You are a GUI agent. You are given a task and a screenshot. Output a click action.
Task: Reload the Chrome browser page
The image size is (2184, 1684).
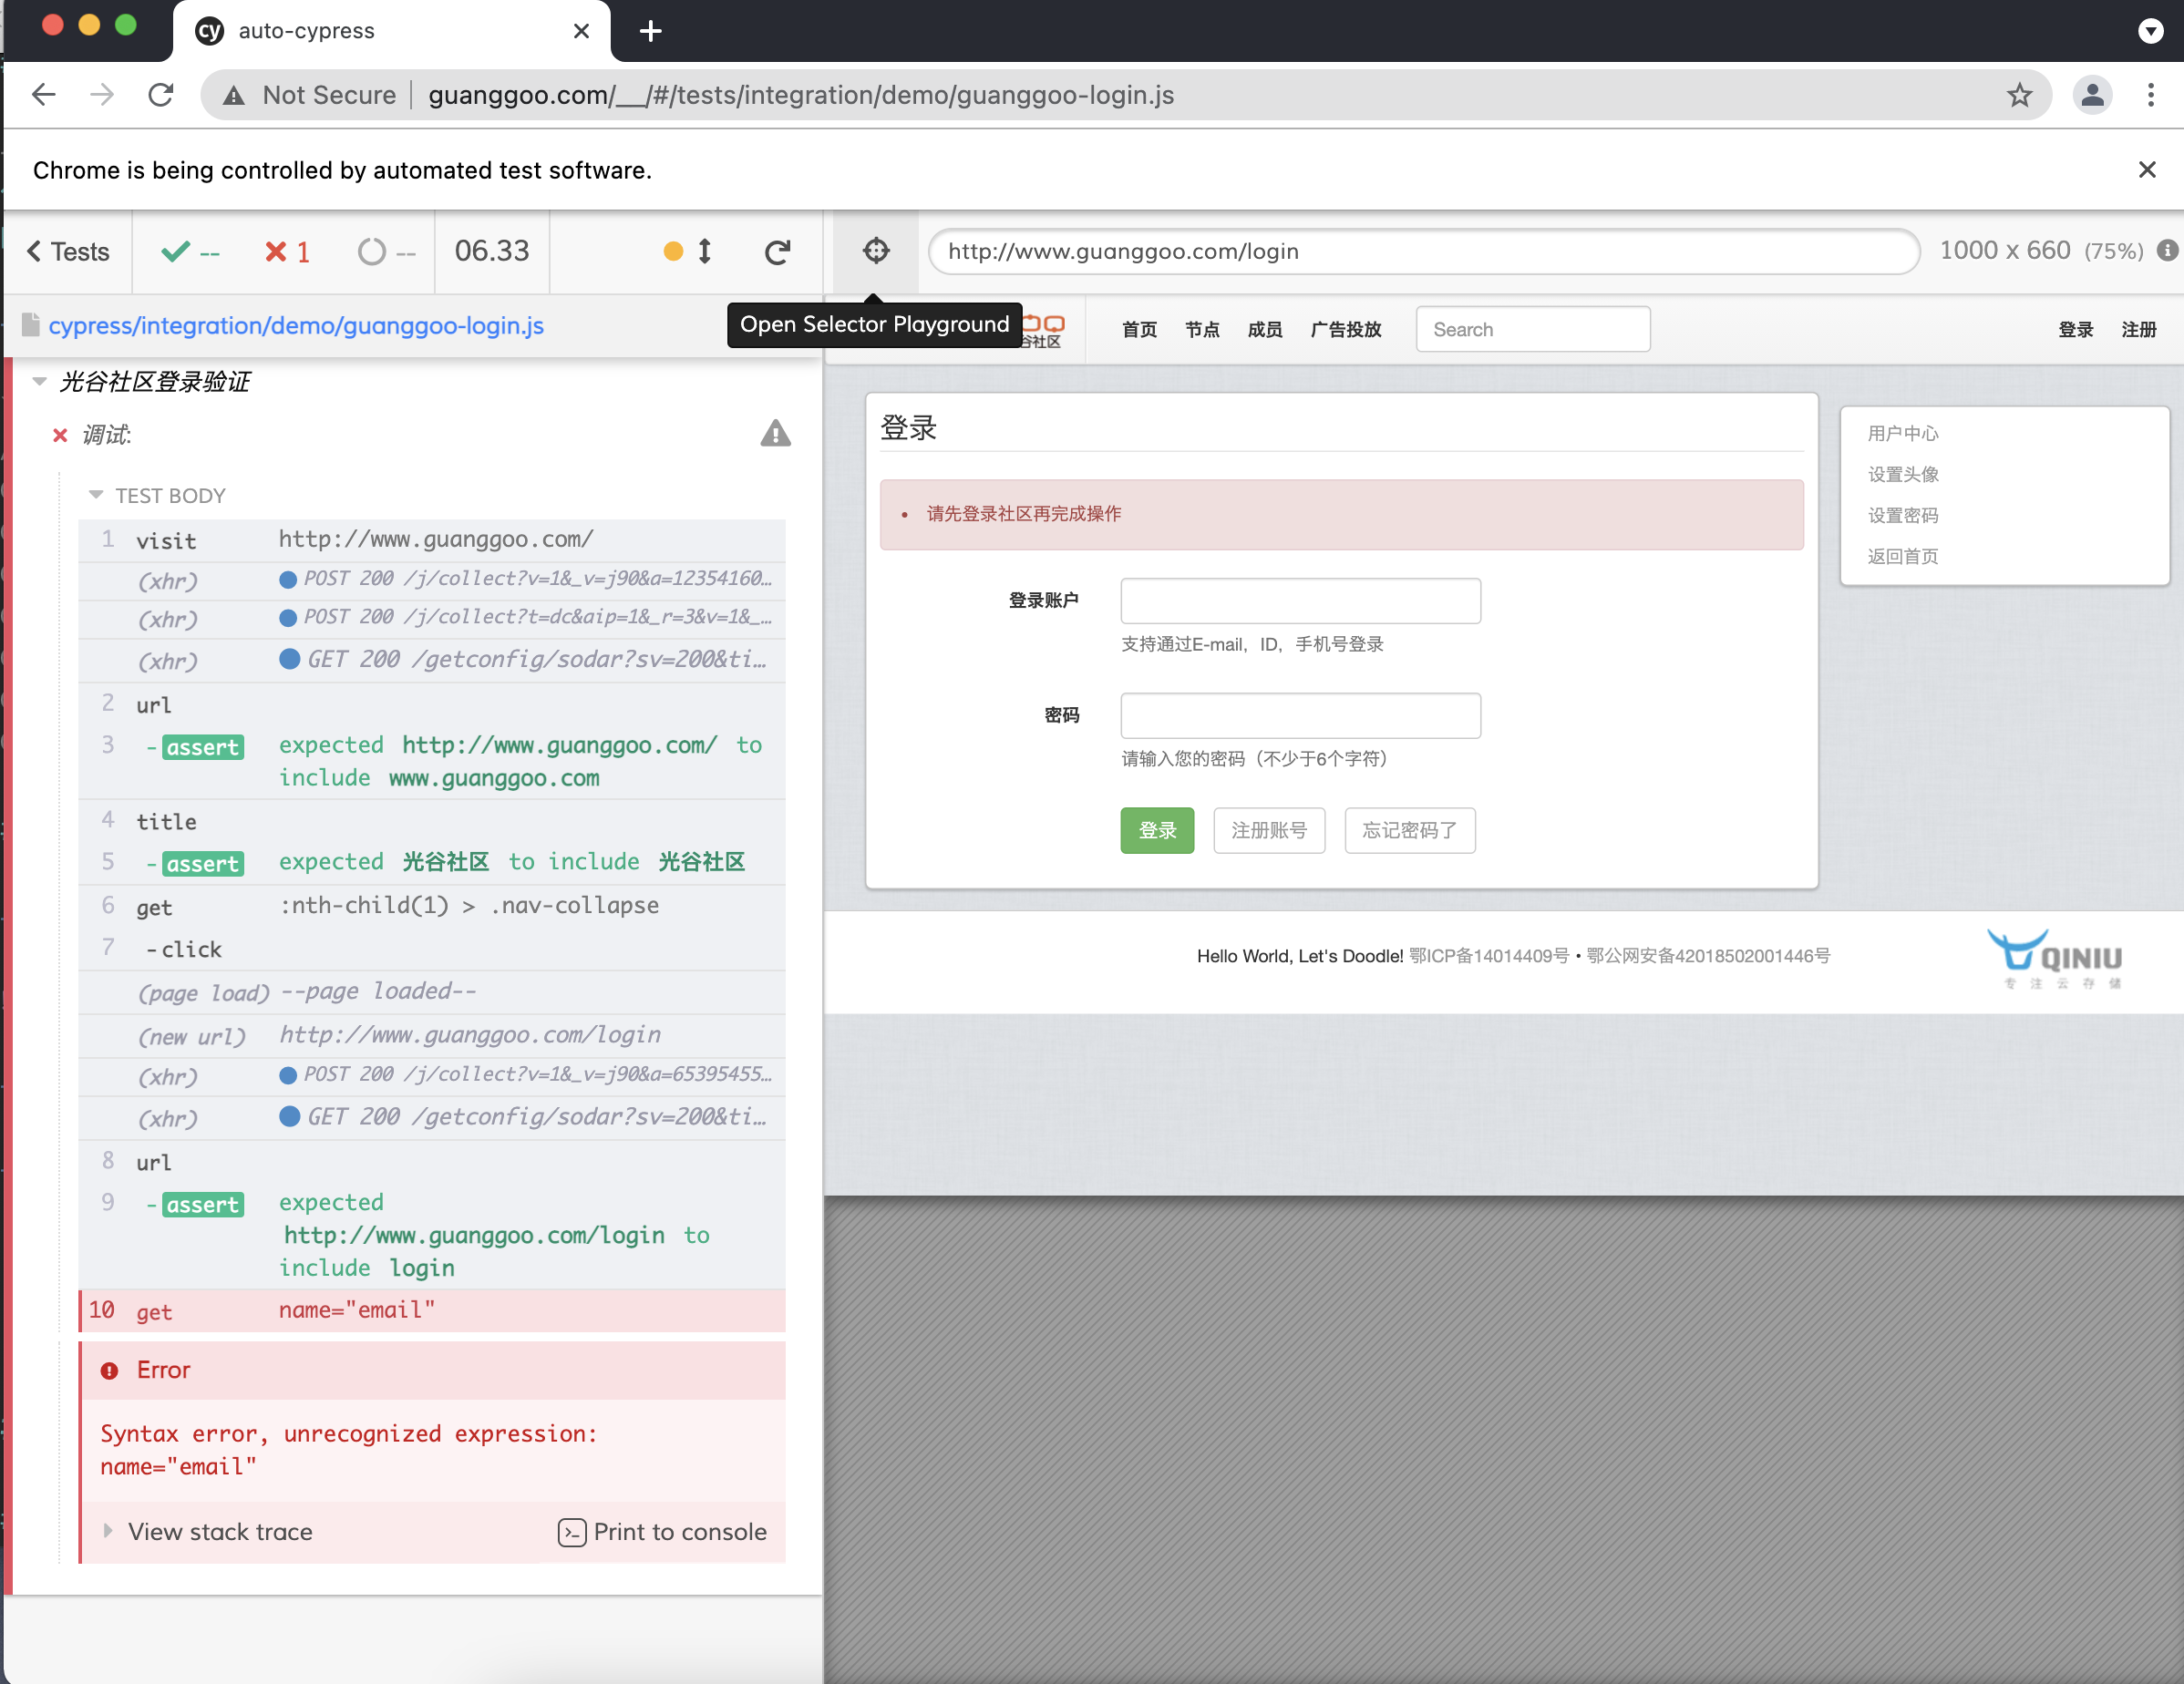161,95
